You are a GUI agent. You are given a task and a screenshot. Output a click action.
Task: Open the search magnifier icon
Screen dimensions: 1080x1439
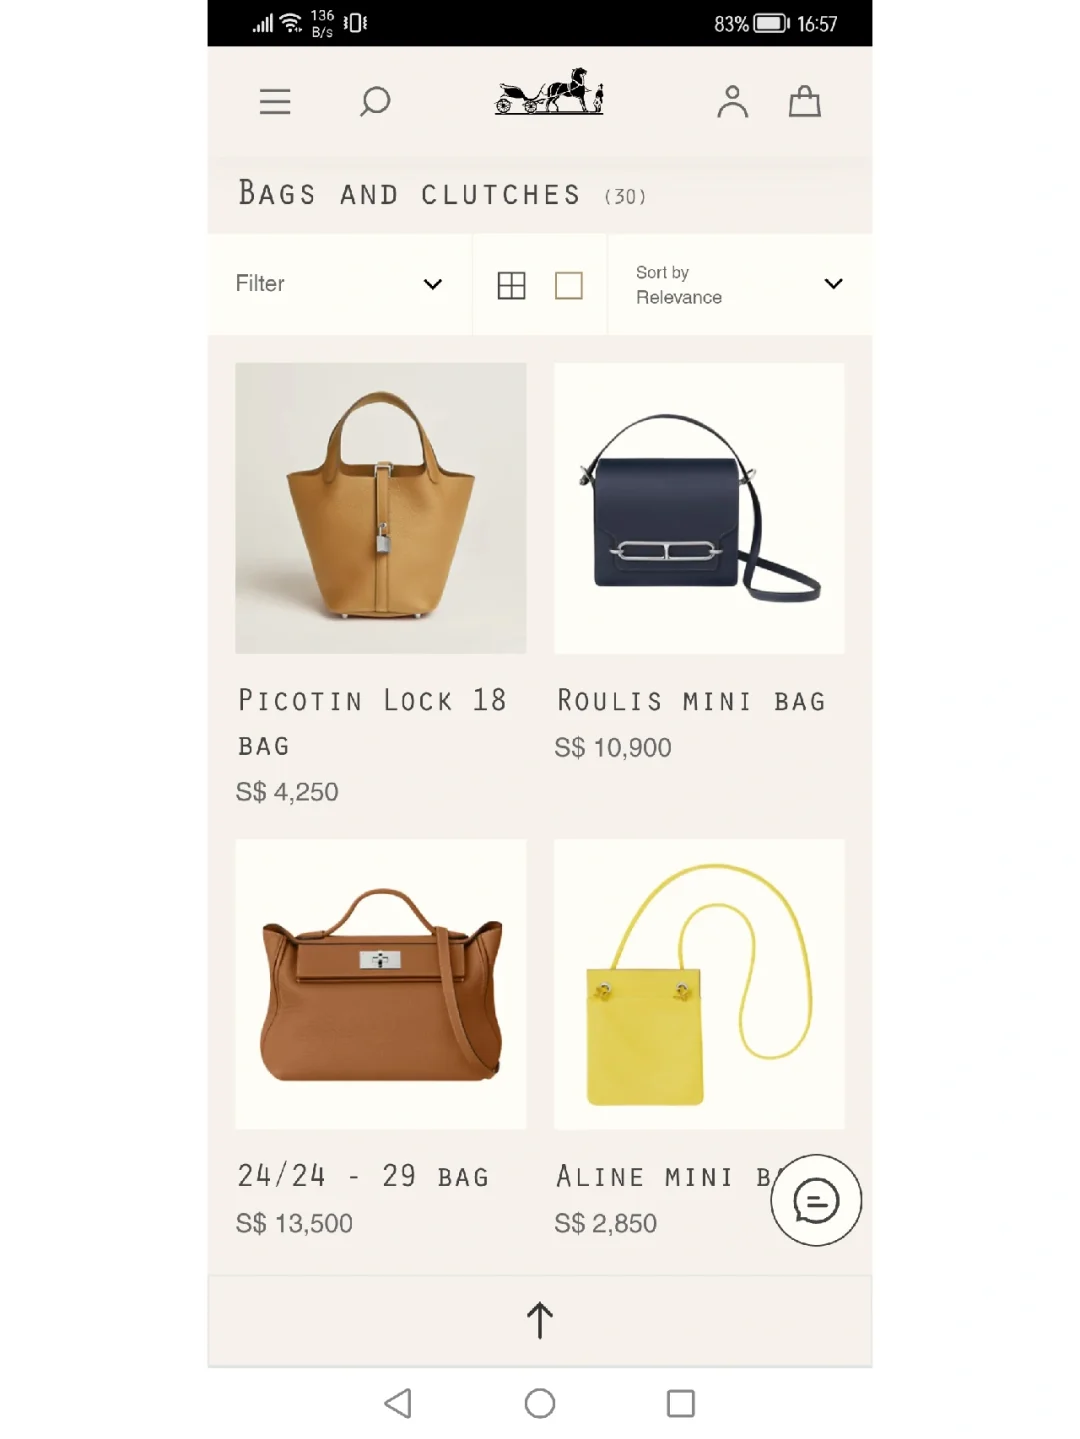(x=375, y=101)
